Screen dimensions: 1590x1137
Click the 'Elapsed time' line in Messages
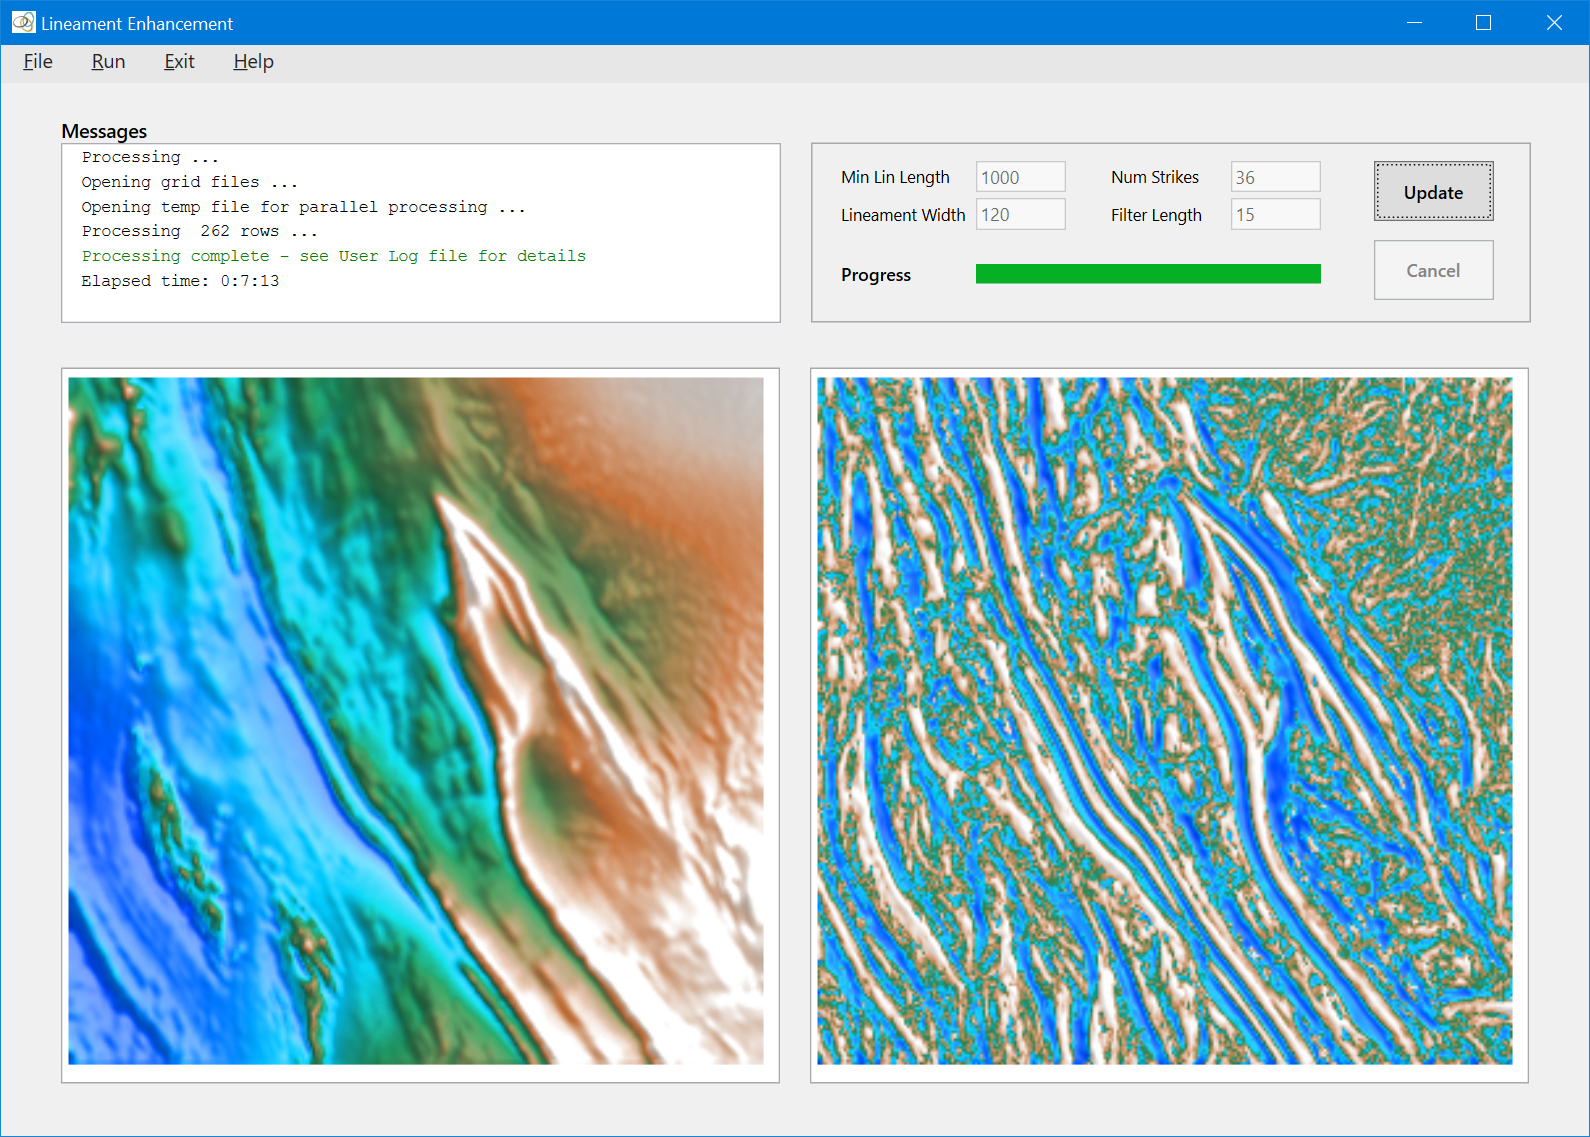[x=180, y=281]
